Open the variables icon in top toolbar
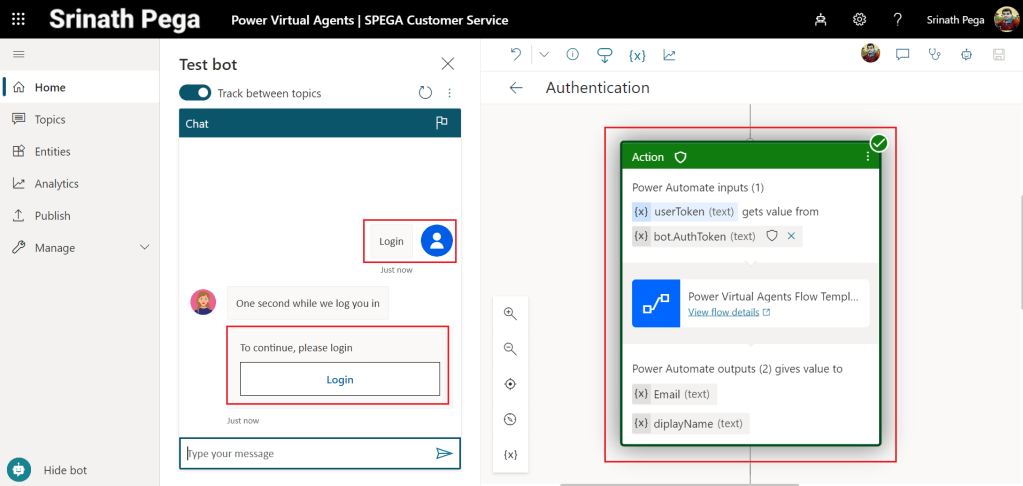This screenshot has height=486, width=1023. (636, 55)
